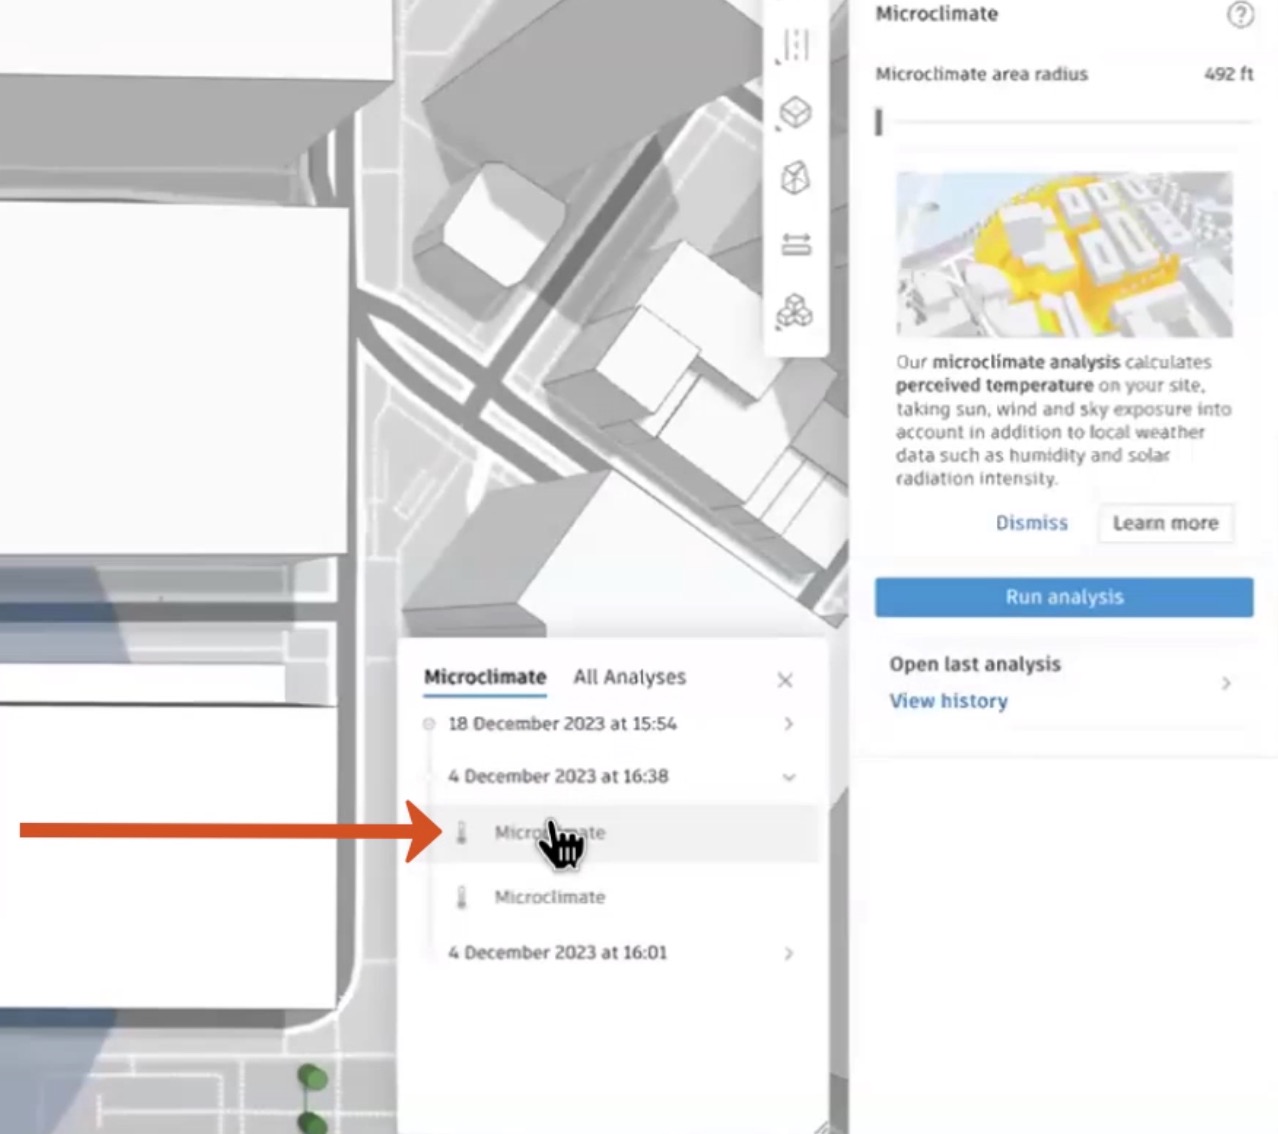Click thermometer icon on the hovered Microclimate row

(x=461, y=832)
